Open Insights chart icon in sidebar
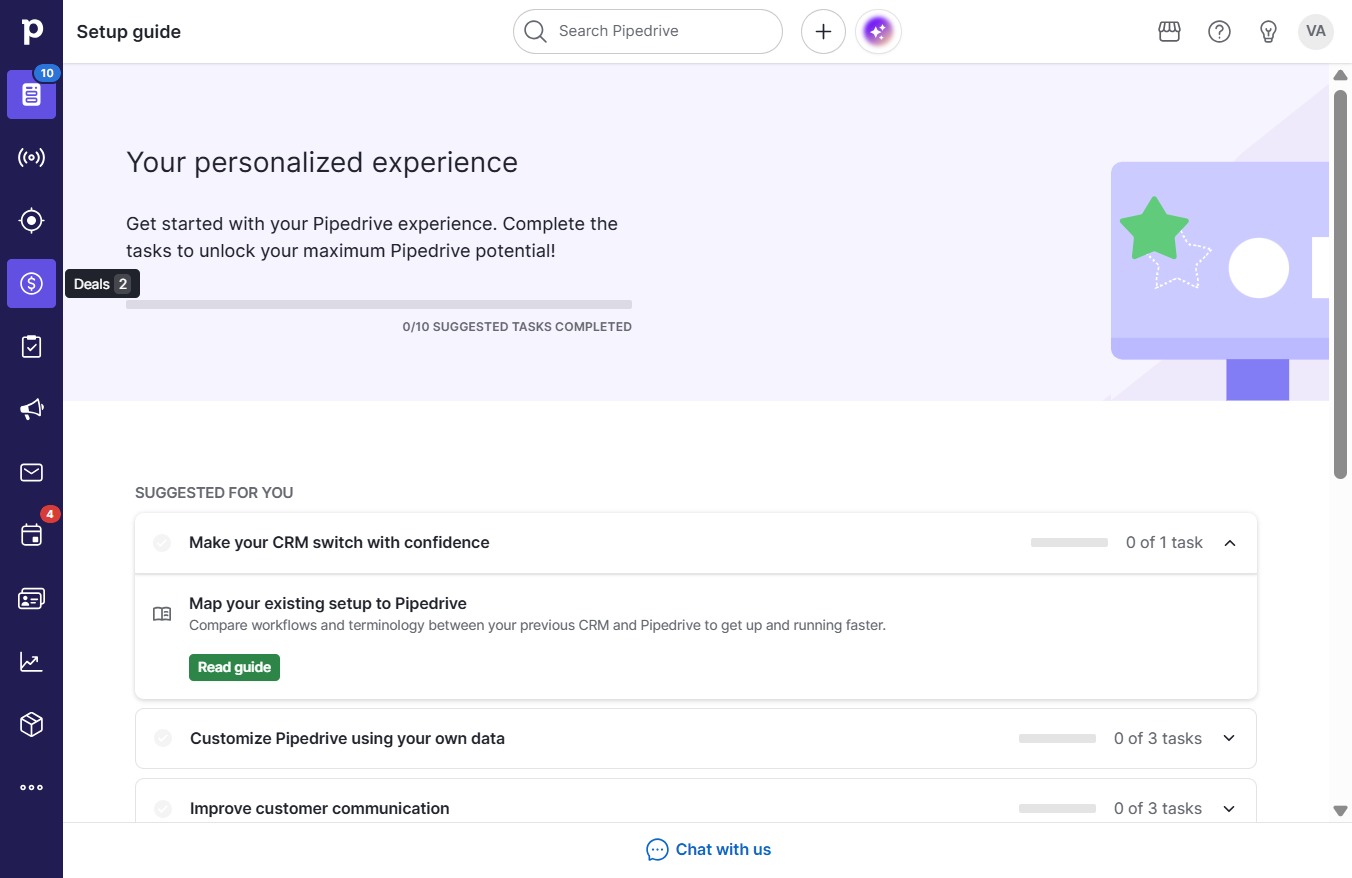The image size is (1352, 878). coord(32,662)
